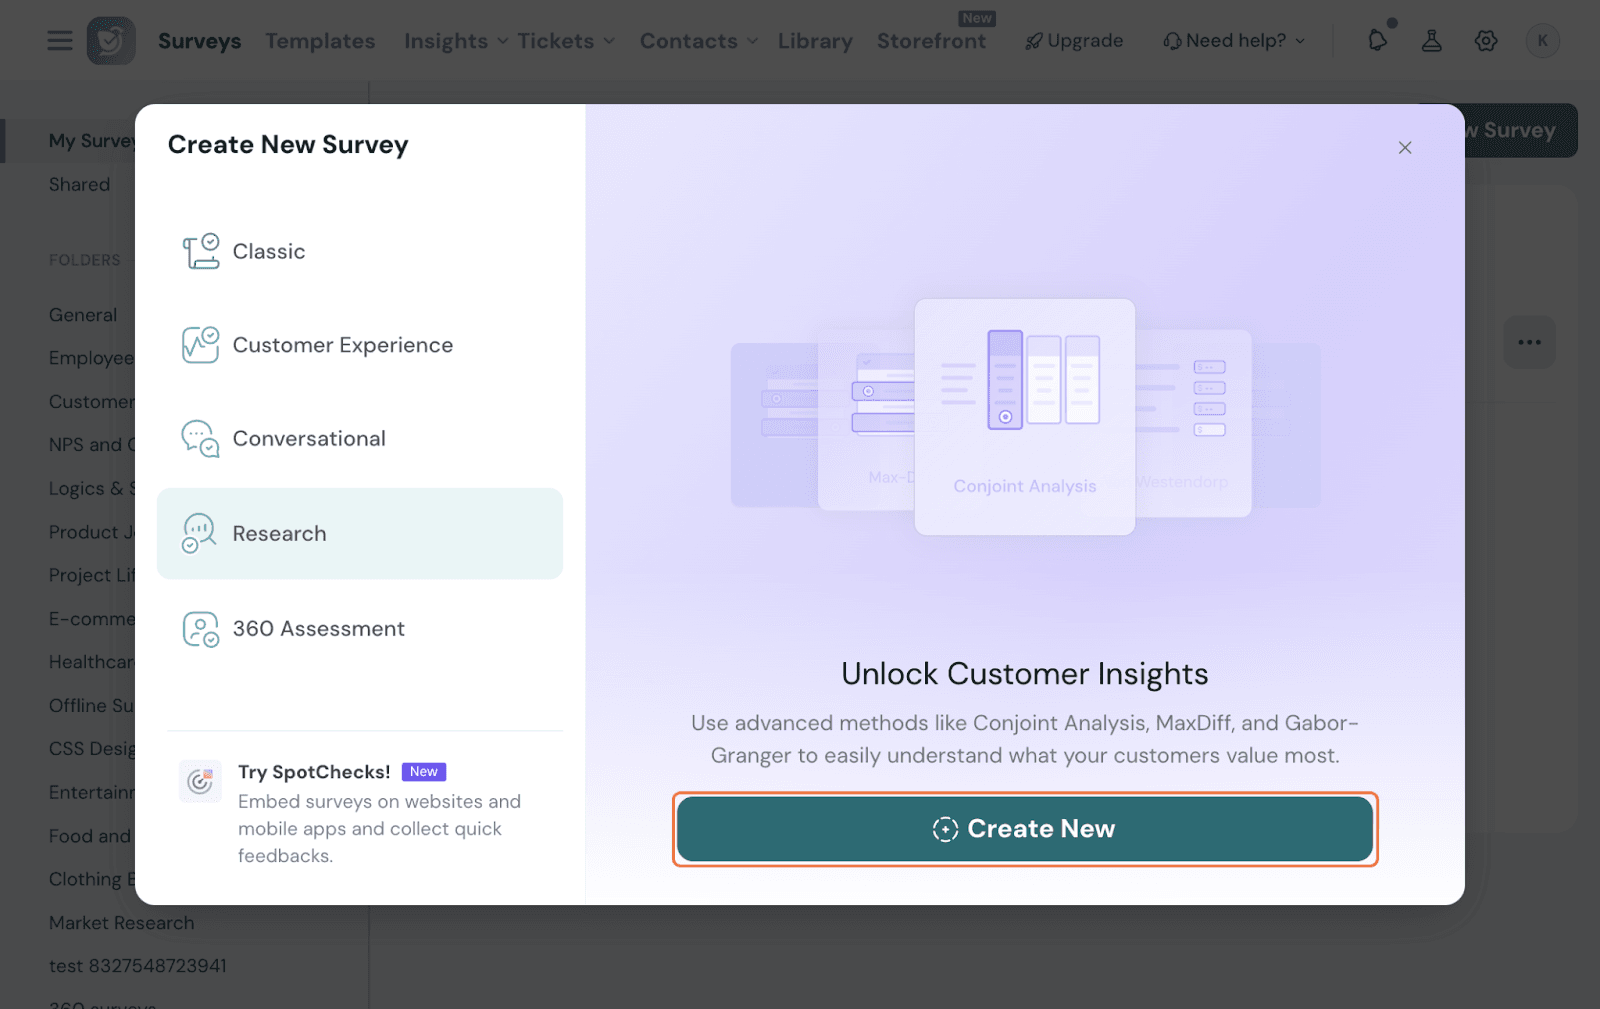
Task: Expand the Insights dropdown menu
Action: point(456,41)
